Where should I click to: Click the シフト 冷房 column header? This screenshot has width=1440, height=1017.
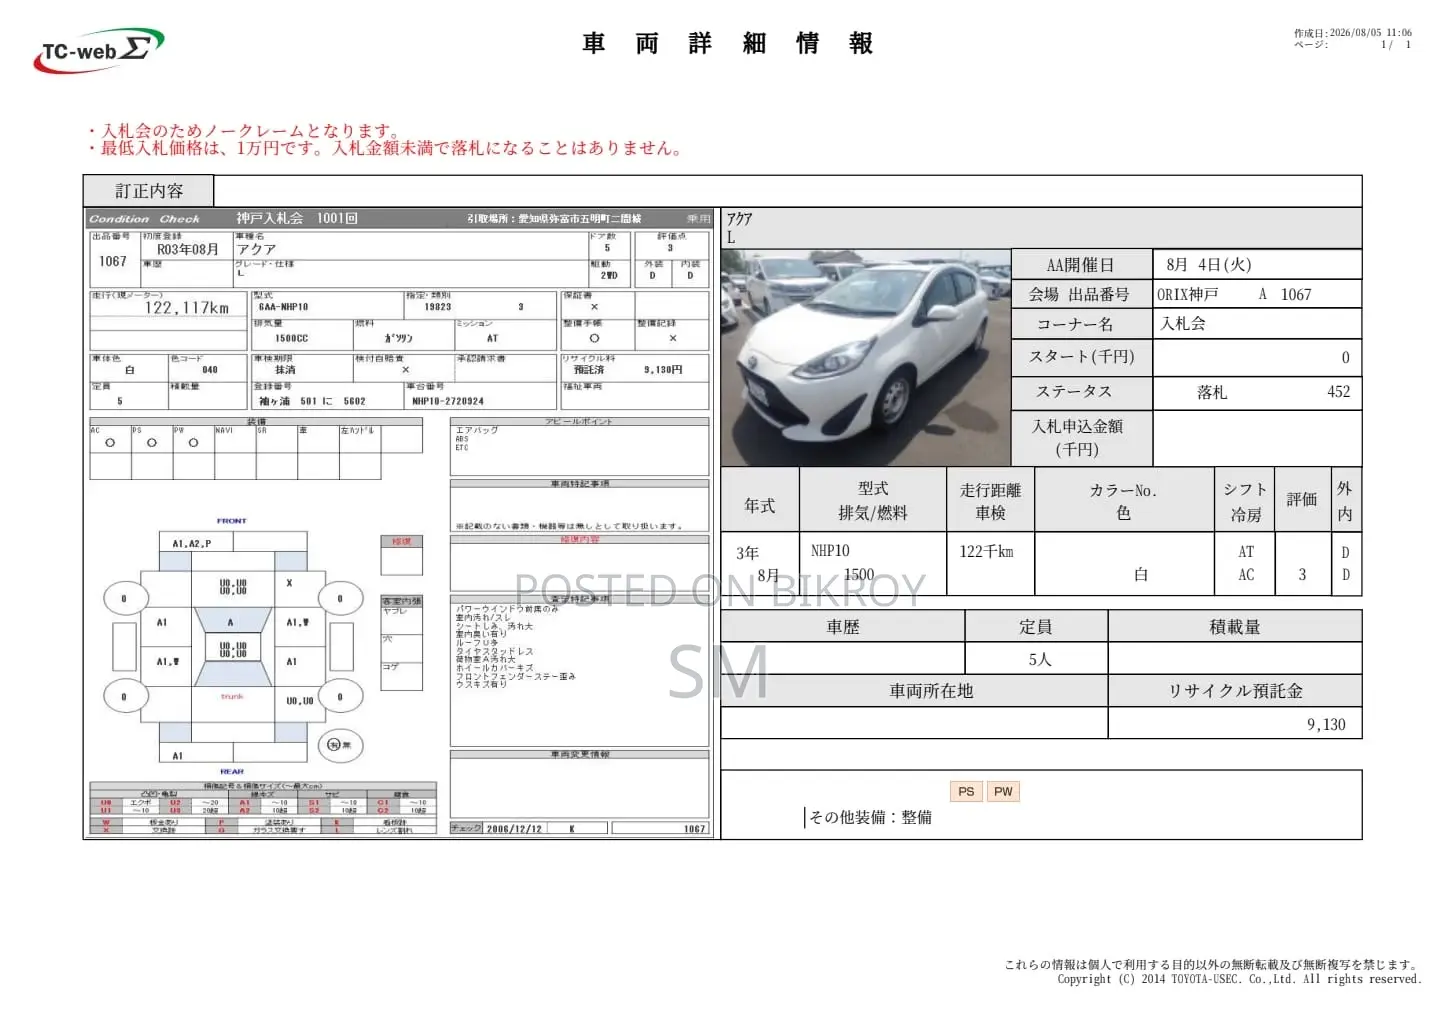pos(1245,501)
